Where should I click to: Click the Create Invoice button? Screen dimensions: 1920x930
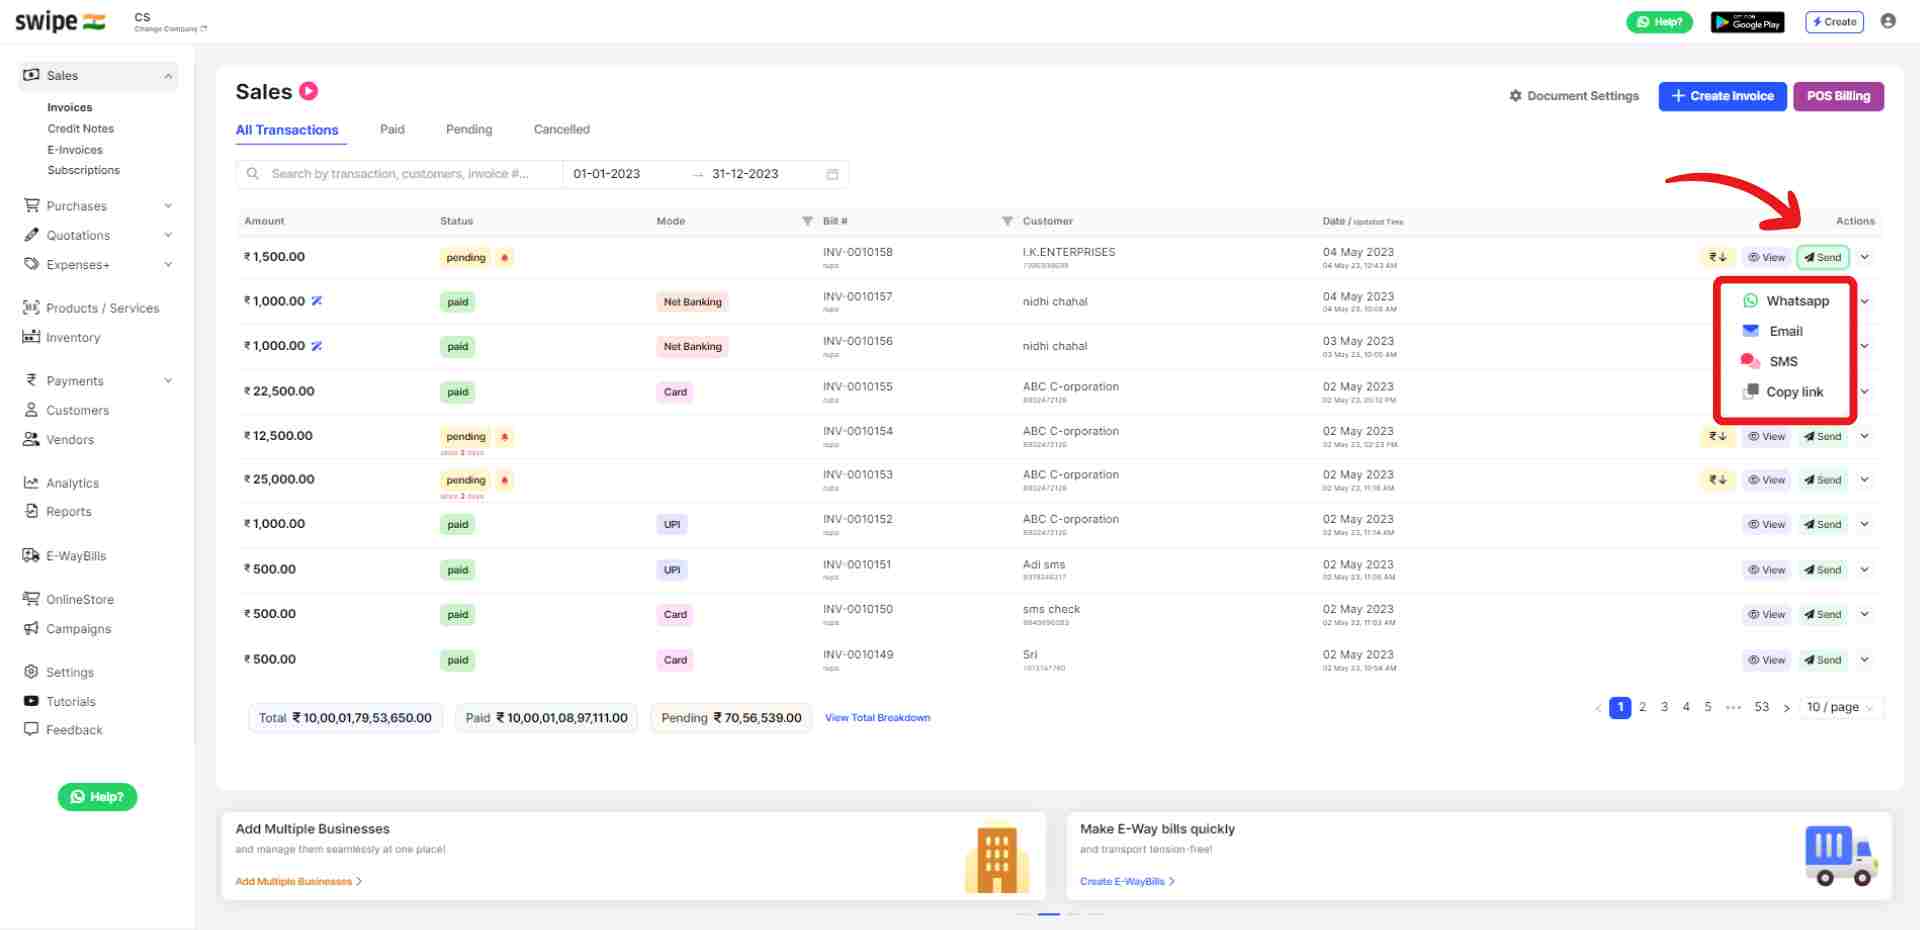point(1722,96)
